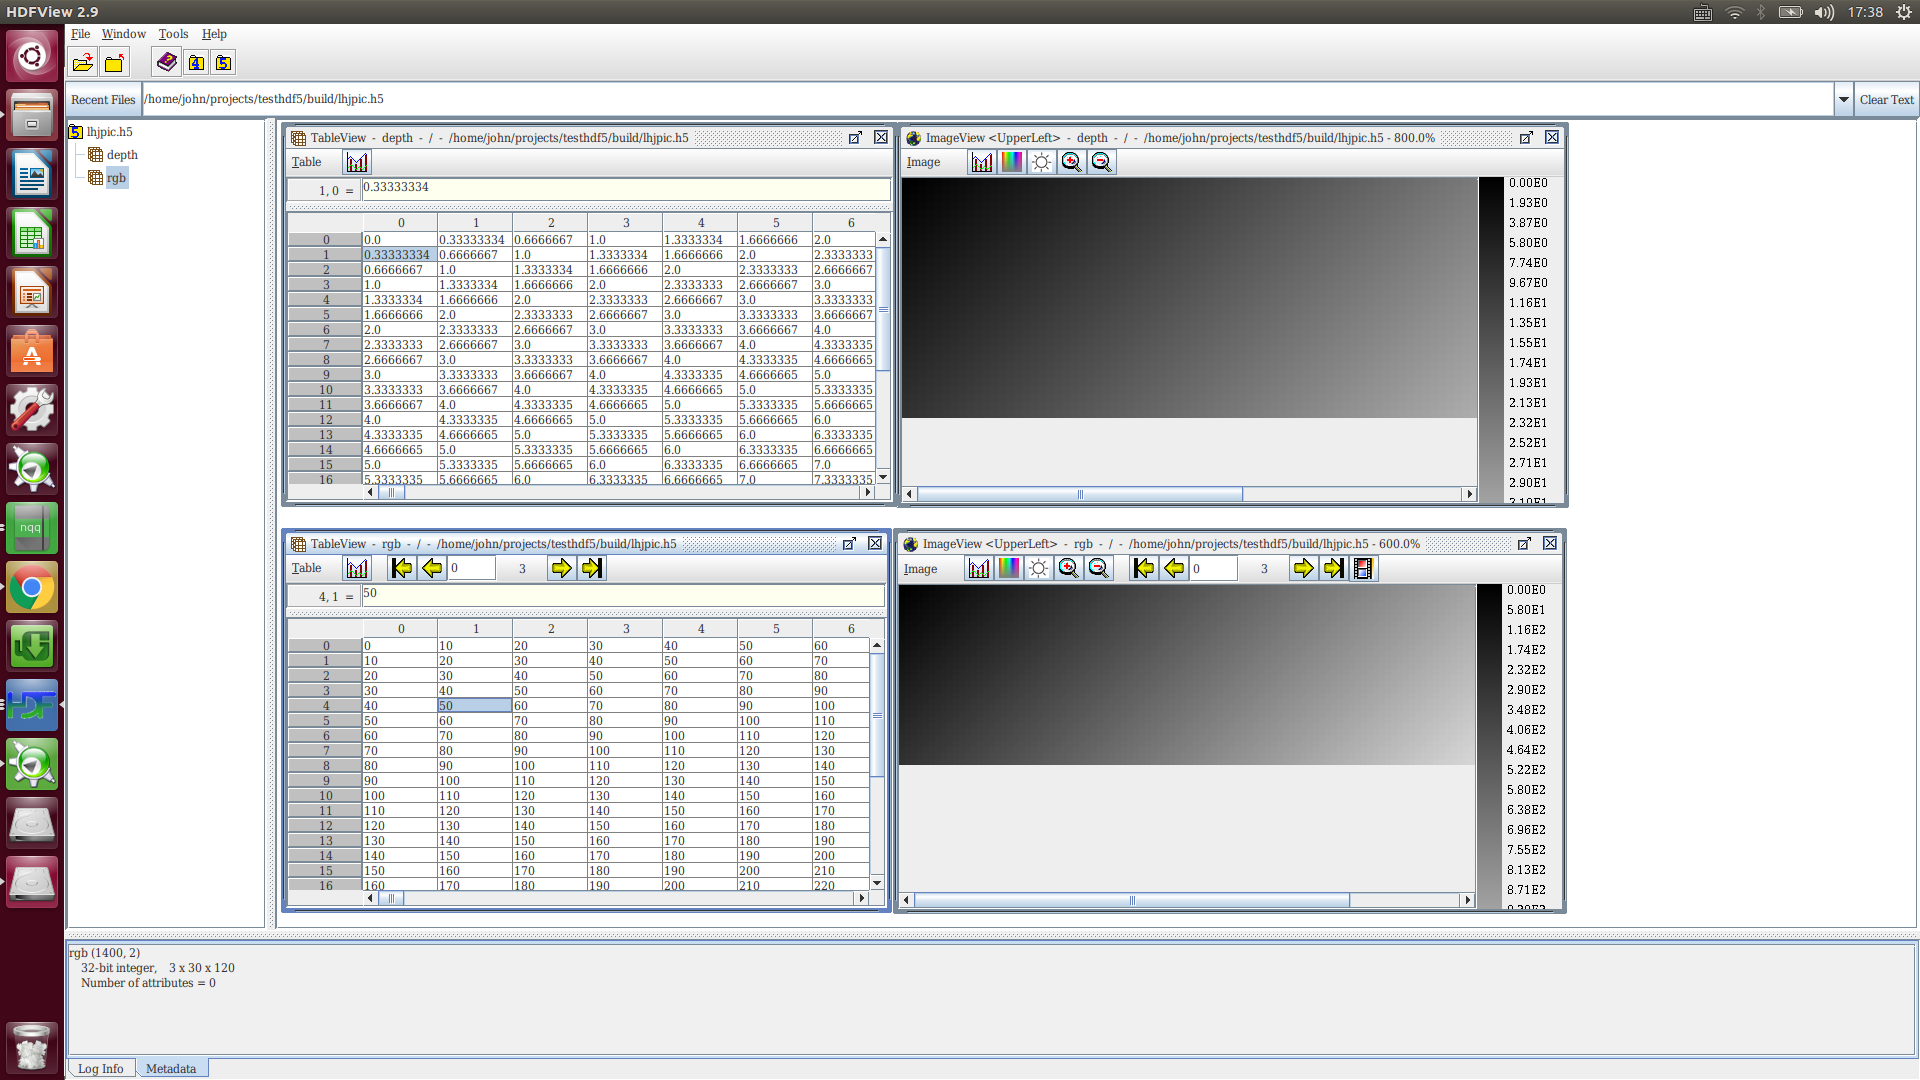Go to next page in rgb TableView
Screen dimensions: 1920x1080
(x=561, y=568)
